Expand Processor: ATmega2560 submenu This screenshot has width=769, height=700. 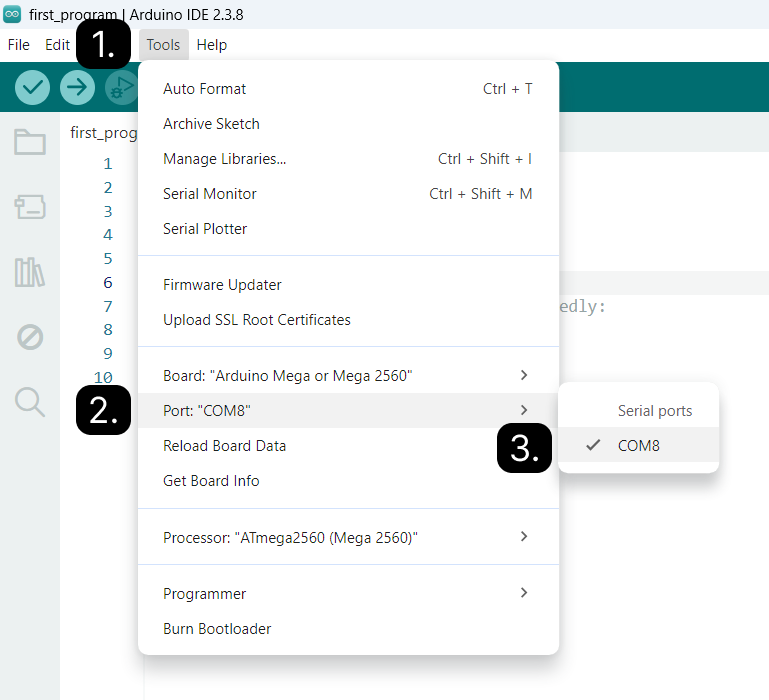[x=348, y=538]
